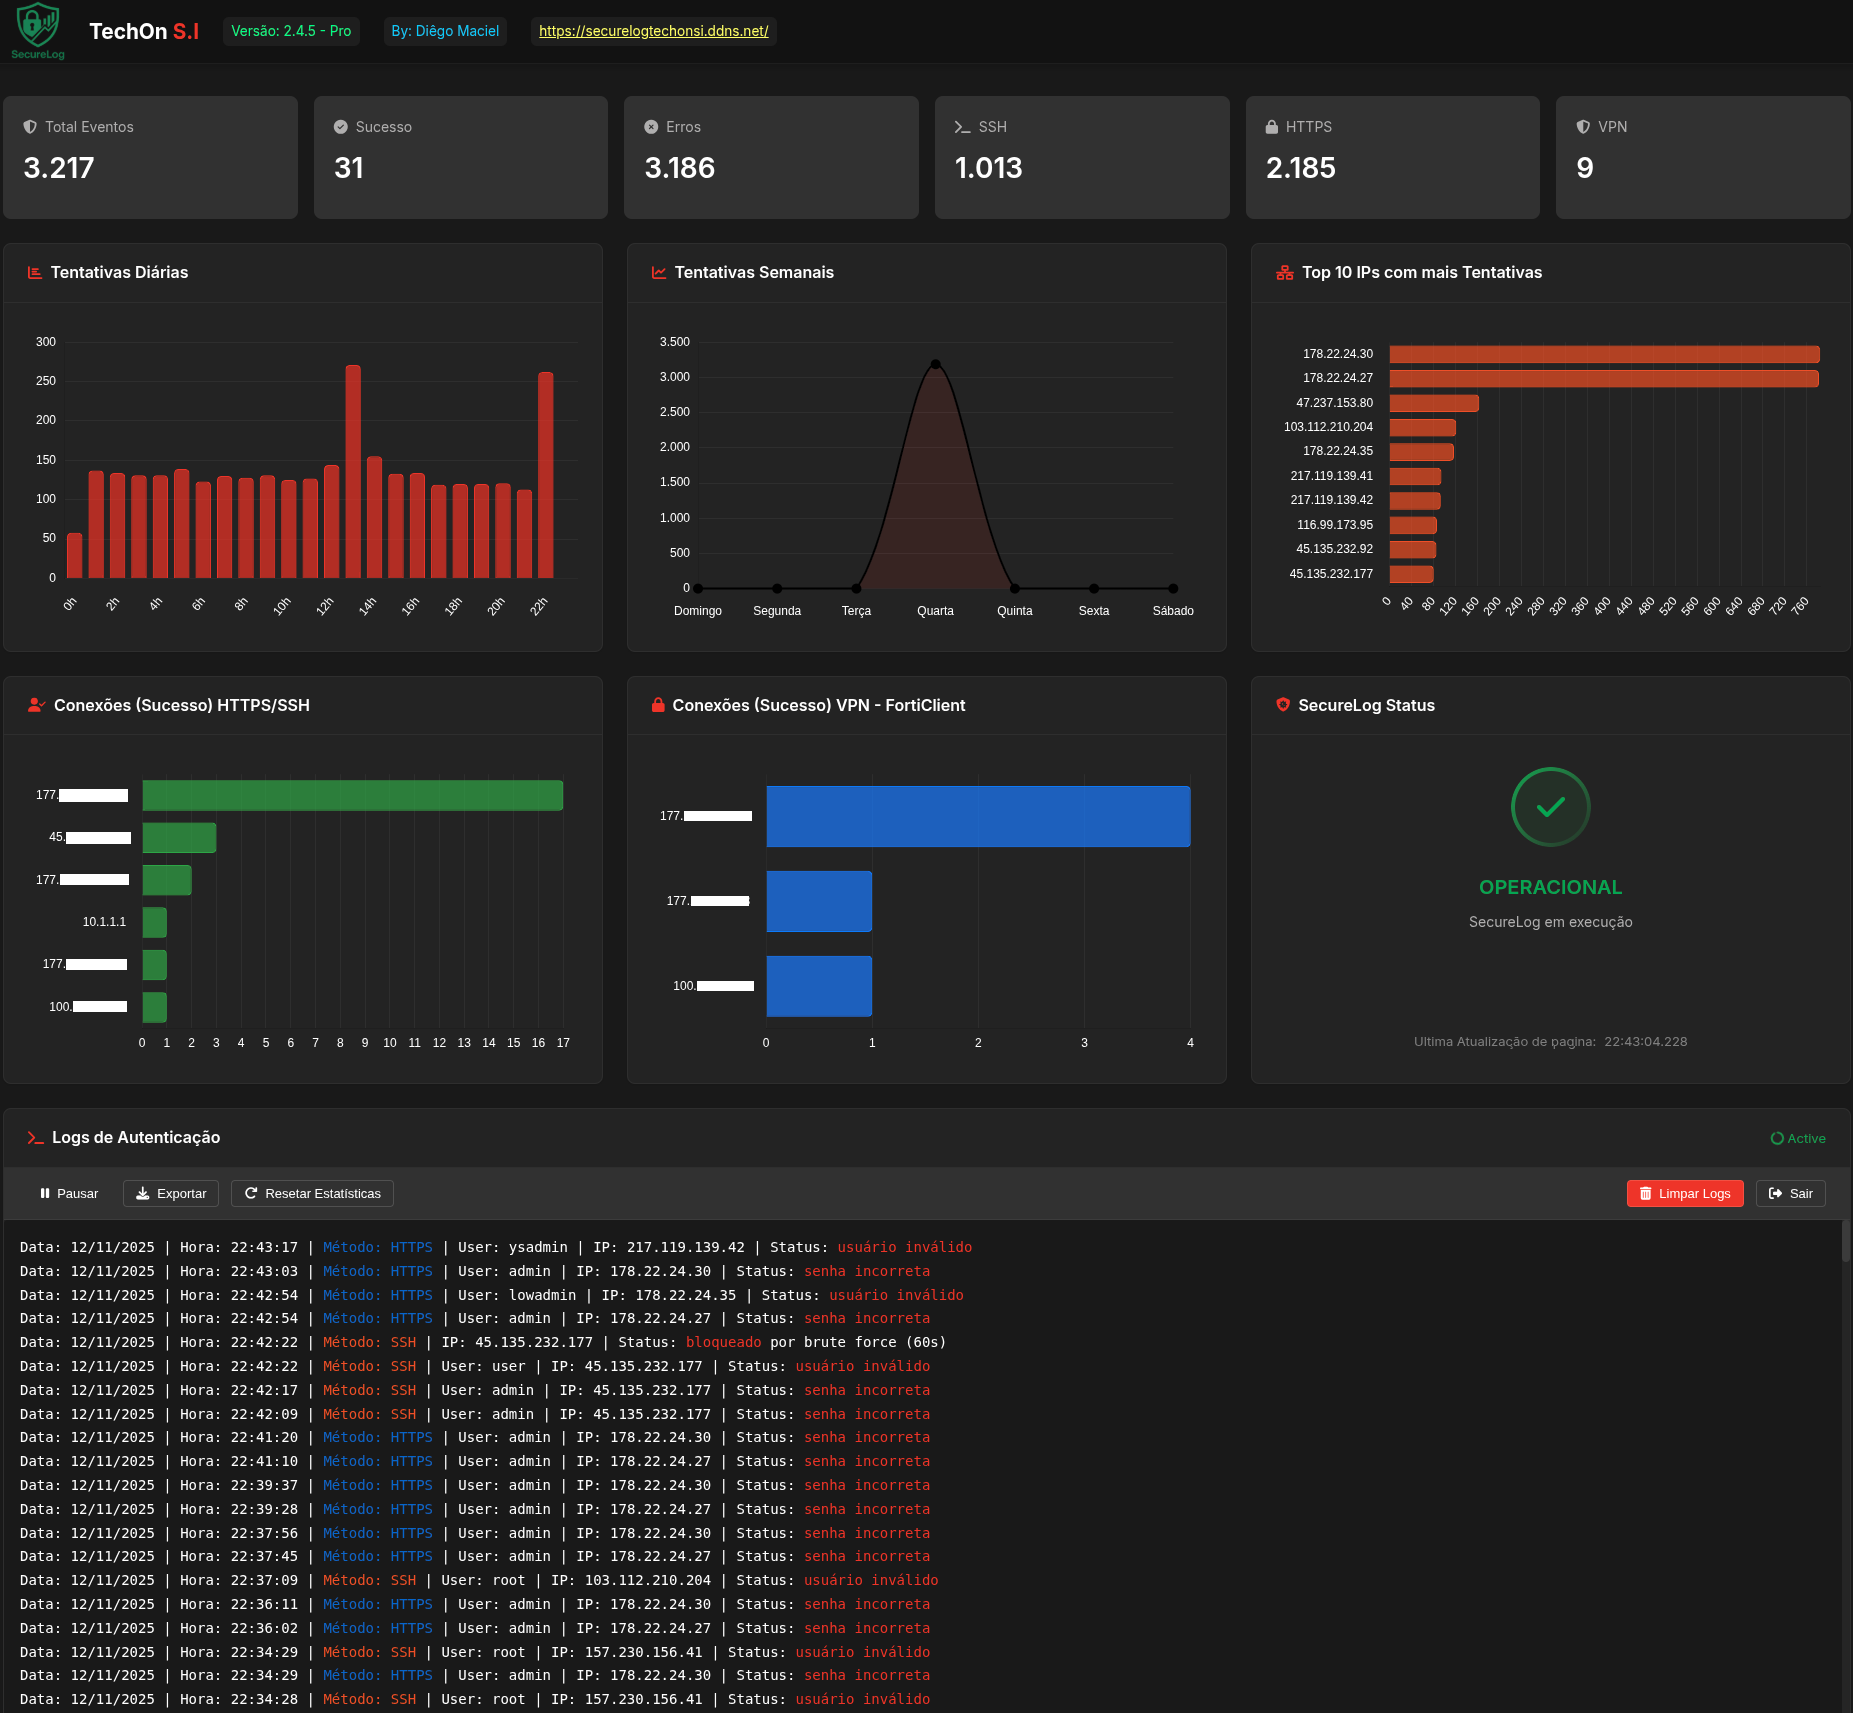Click the Tentativas Diárias bar chart icon
Image resolution: width=1853 pixels, height=1713 pixels.
(x=33, y=271)
